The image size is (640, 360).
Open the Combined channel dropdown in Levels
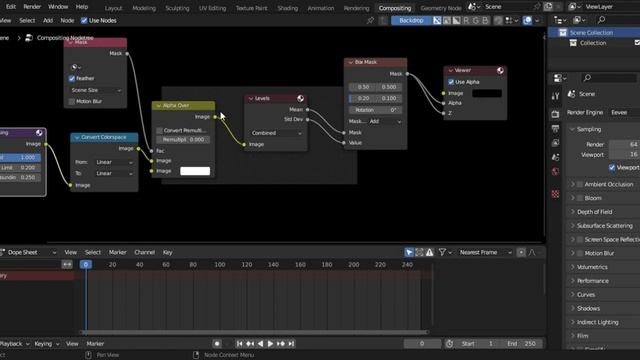coord(276,133)
